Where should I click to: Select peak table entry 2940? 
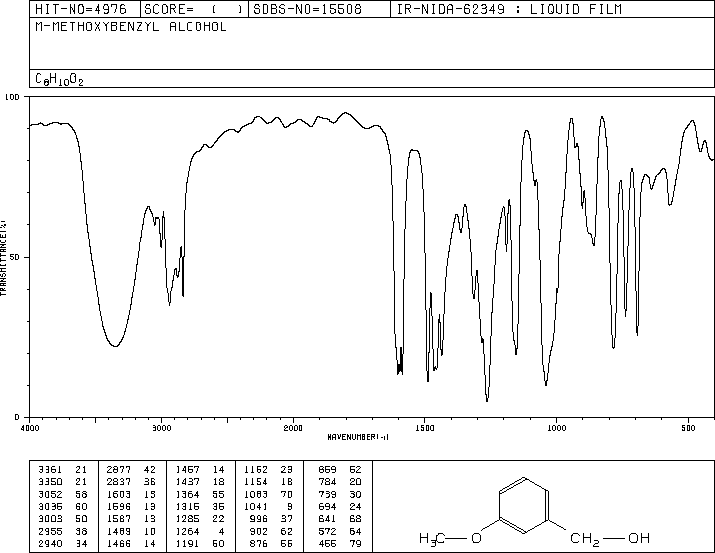(50, 543)
